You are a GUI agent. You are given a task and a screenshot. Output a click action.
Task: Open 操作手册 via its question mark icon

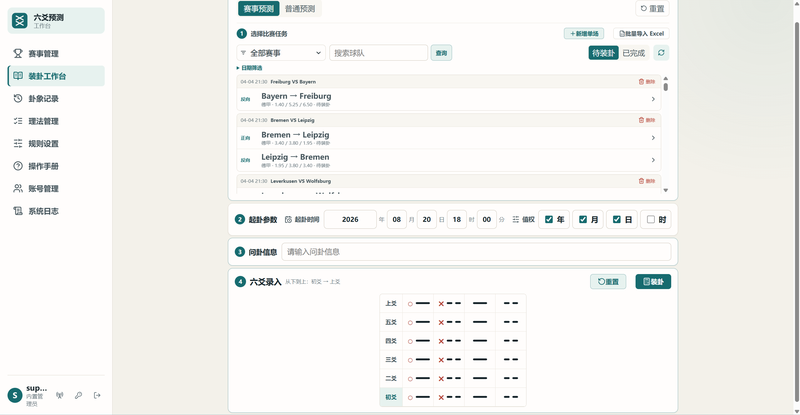[18, 165]
